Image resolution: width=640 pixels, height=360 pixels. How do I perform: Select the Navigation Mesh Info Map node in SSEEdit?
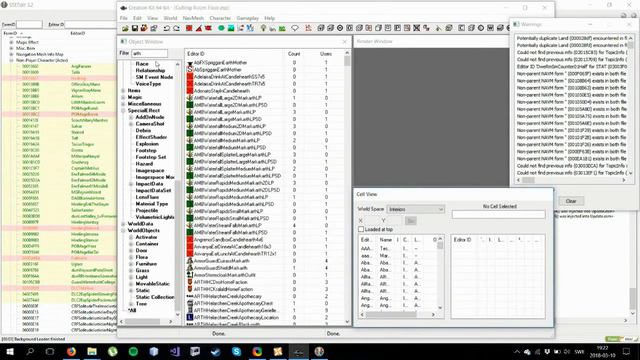tap(40, 54)
